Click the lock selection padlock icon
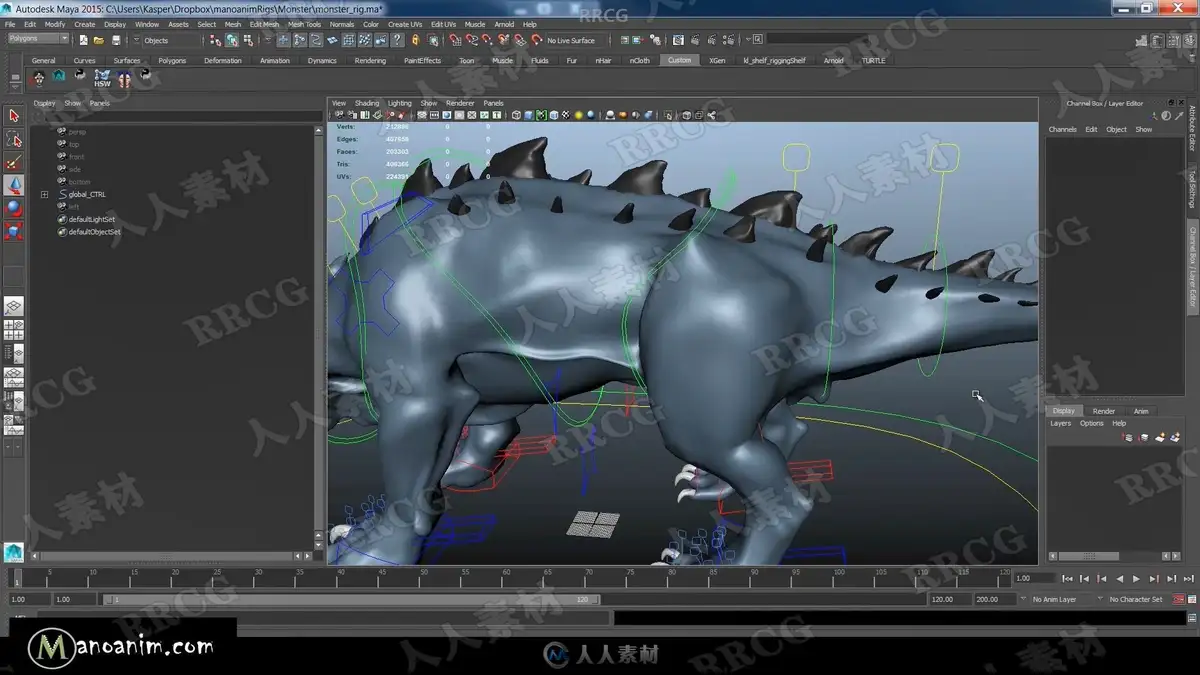The height and width of the screenshot is (675, 1200). tap(415, 40)
